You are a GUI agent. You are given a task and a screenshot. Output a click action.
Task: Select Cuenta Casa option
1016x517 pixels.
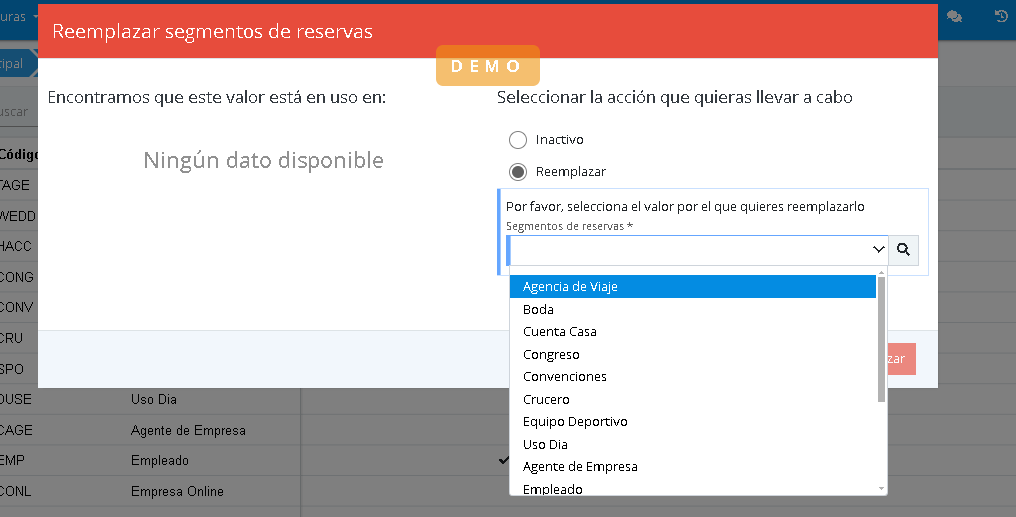[559, 332]
